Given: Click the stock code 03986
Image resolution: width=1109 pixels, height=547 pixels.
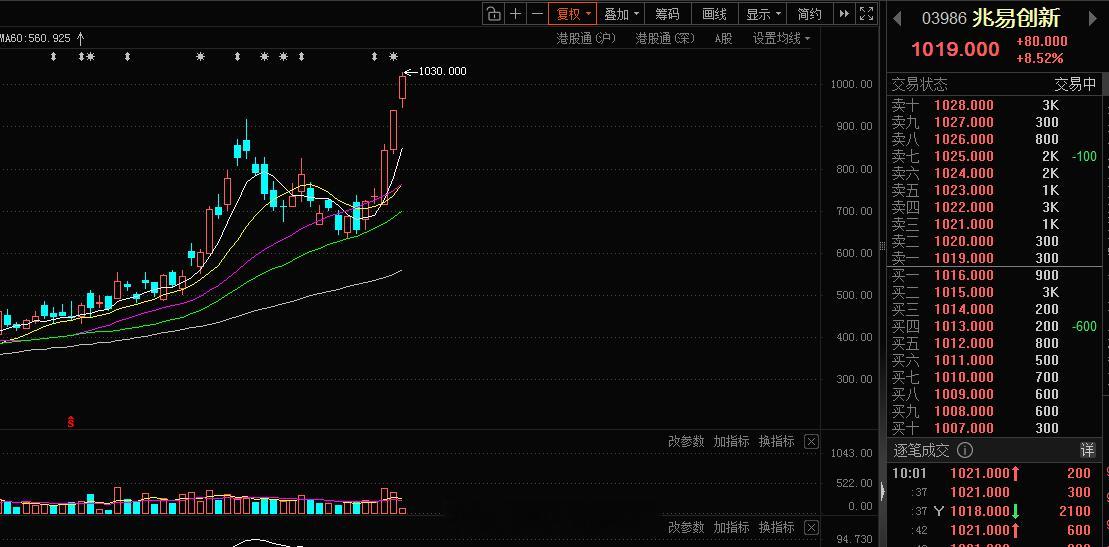Looking at the screenshot, I should [943, 19].
